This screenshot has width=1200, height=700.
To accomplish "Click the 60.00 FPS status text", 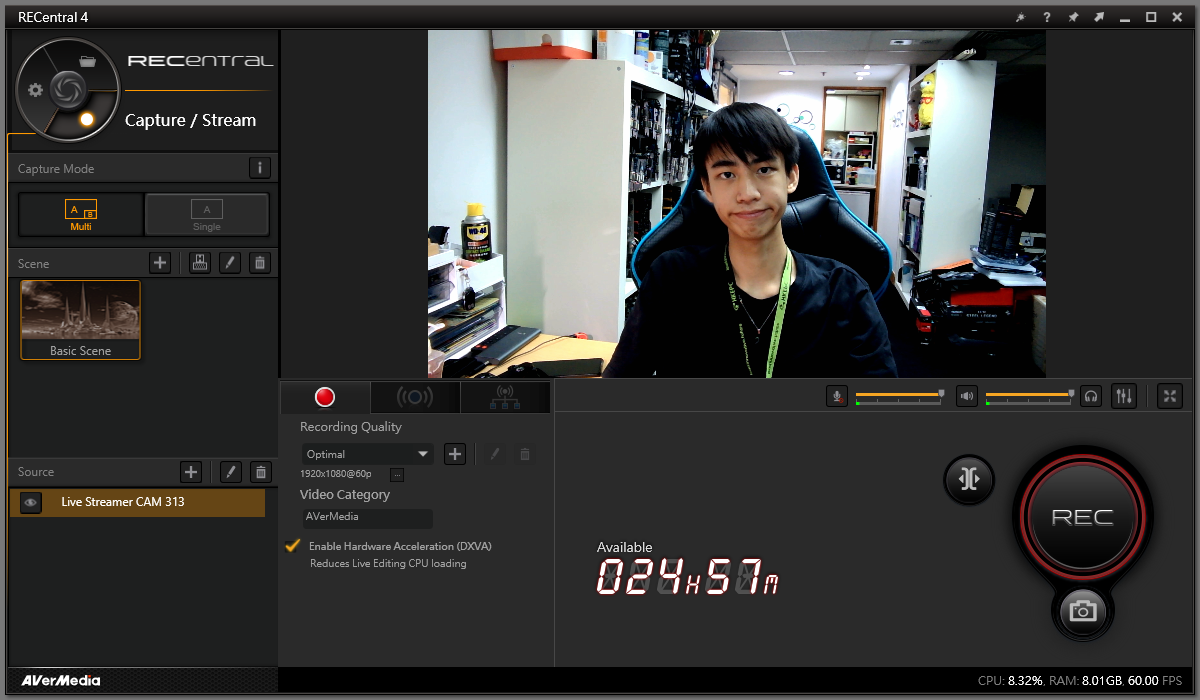I will tap(1156, 681).
